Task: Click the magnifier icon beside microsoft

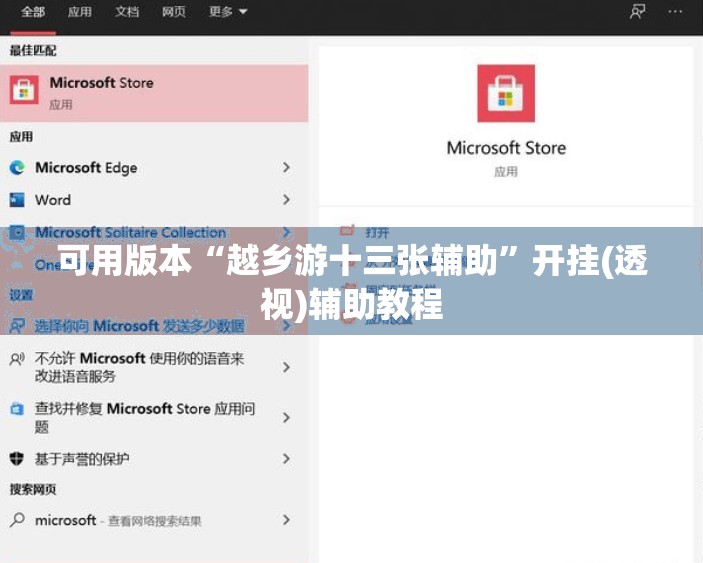Action: (17, 520)
